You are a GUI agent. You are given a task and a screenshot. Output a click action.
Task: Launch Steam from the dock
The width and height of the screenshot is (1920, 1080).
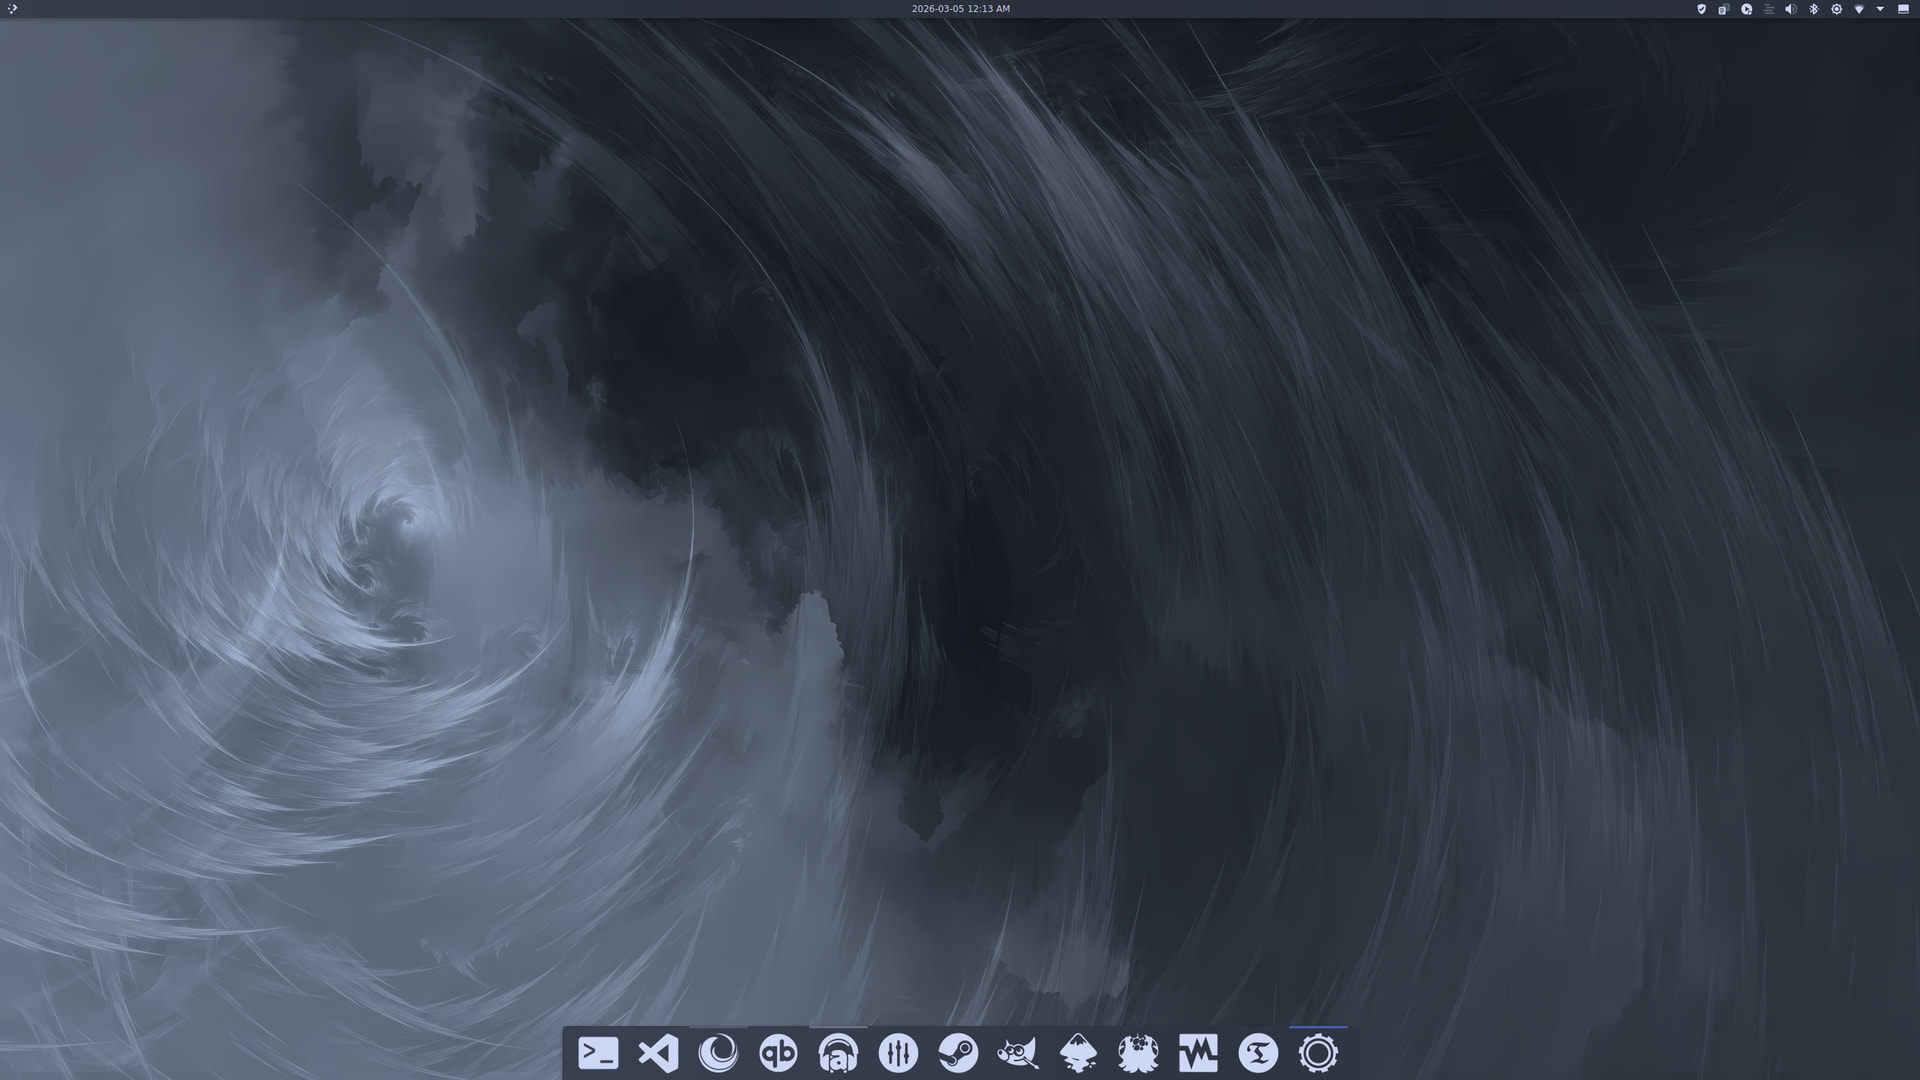tap(958, 1053)
